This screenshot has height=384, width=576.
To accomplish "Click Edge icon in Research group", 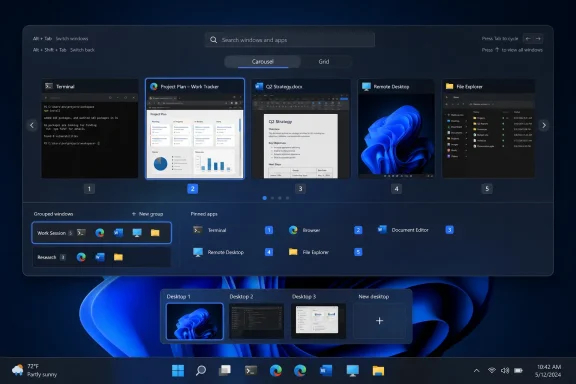I will 81,257.
